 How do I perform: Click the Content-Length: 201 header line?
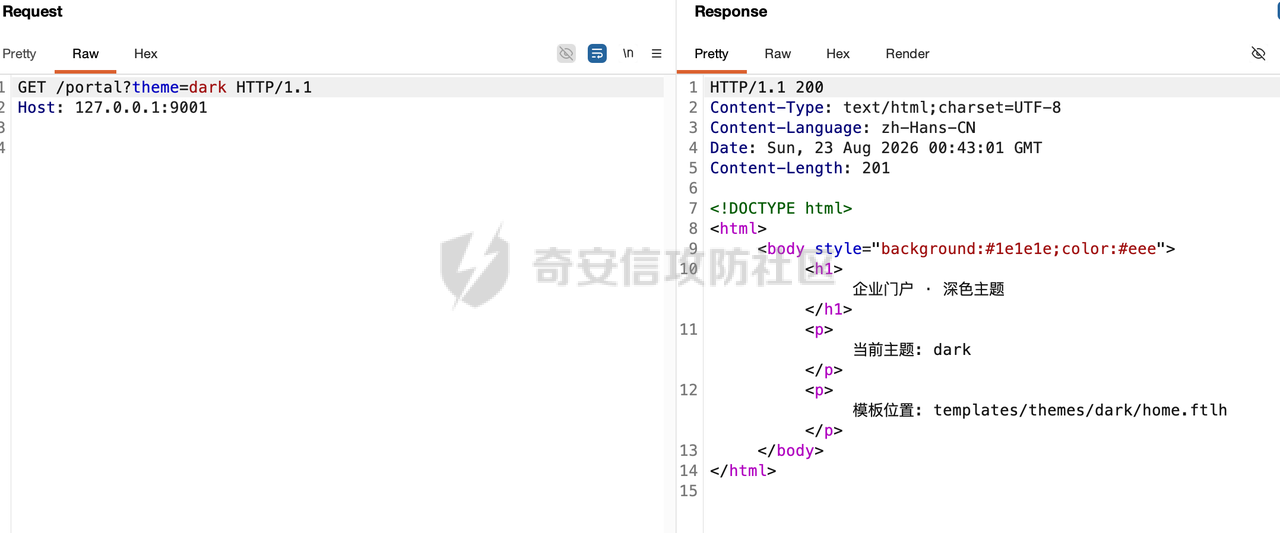click(800, 168)
